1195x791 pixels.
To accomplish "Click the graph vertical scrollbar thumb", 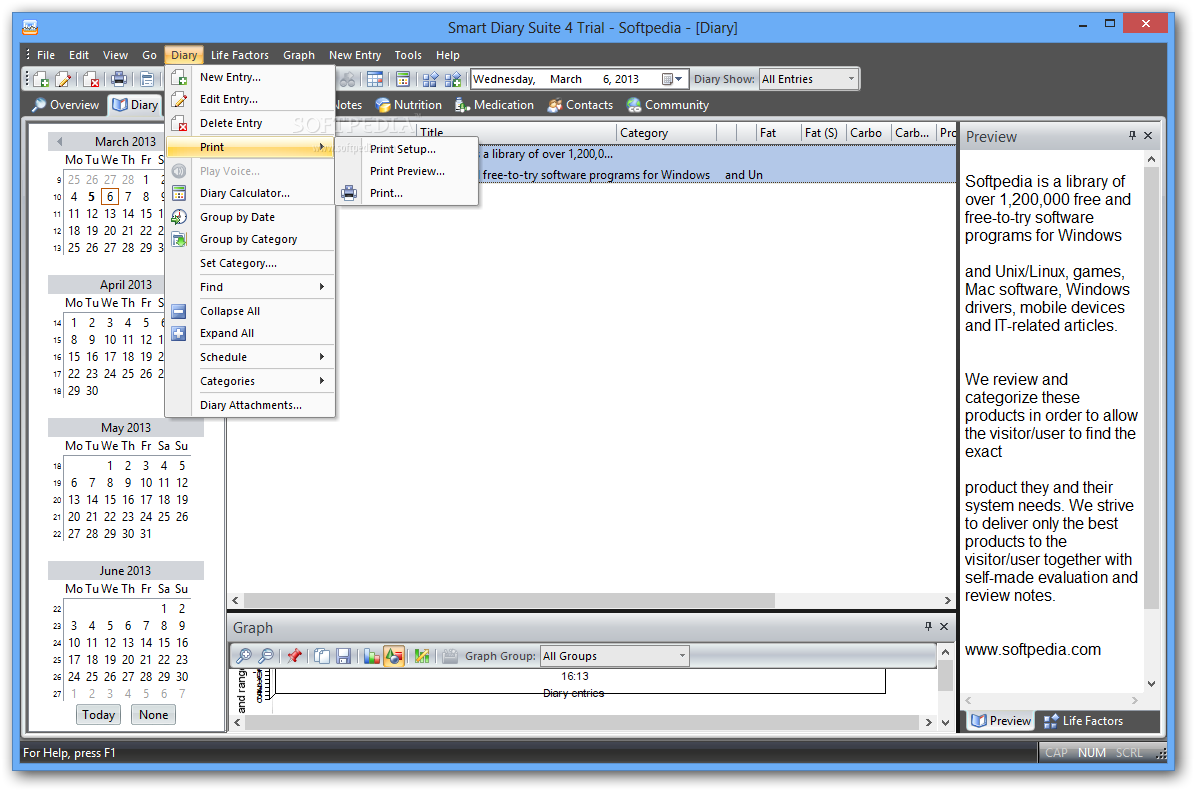I will click(945, 675).
